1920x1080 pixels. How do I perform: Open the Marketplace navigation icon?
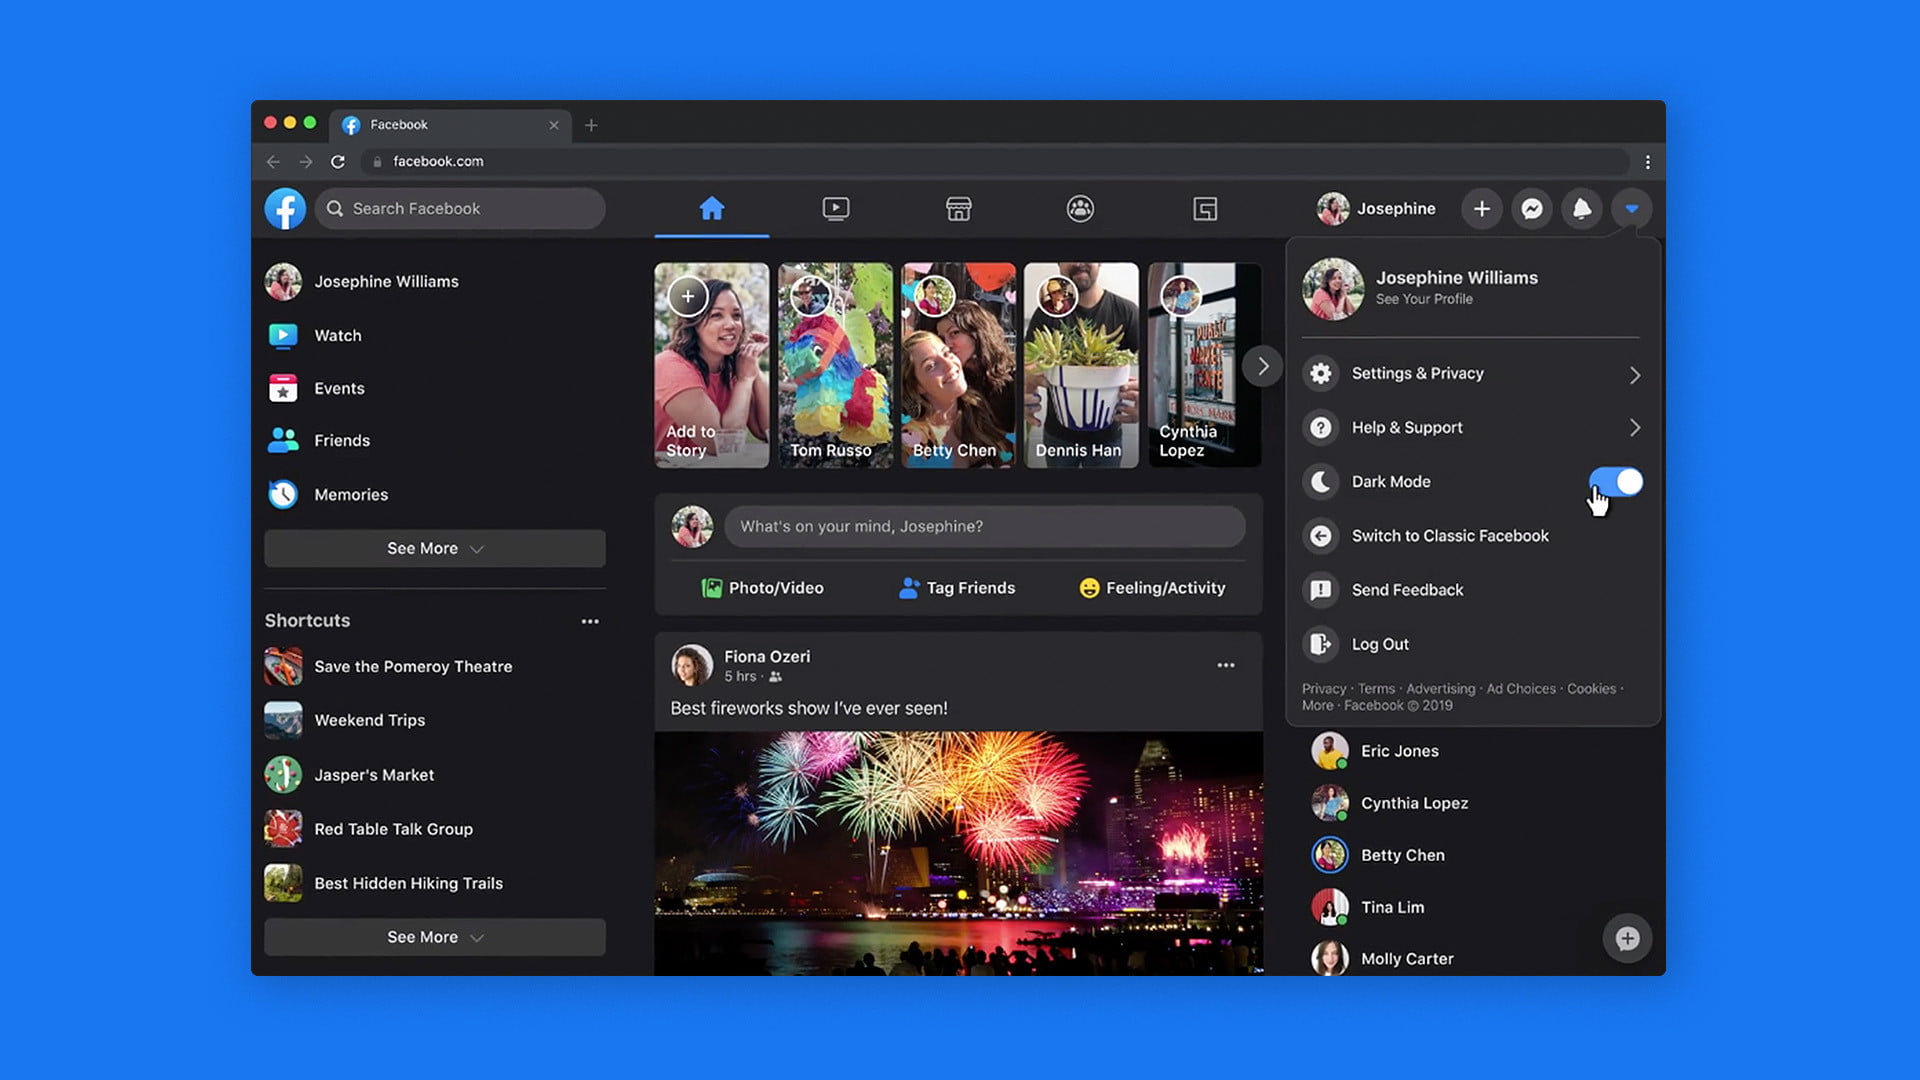coord(957,207)
